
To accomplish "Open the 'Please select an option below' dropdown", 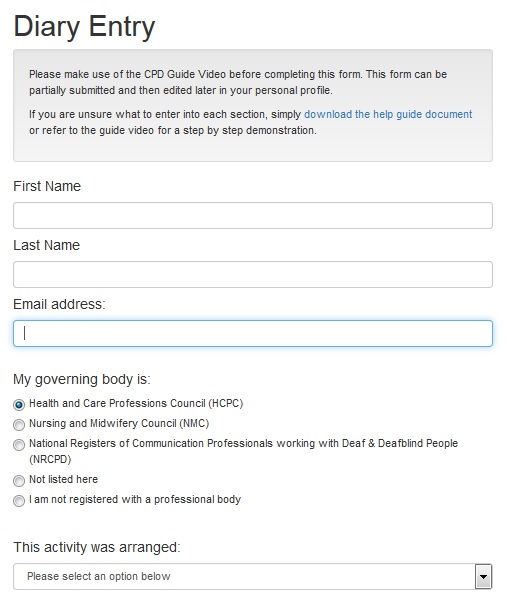I will (253, 576).
